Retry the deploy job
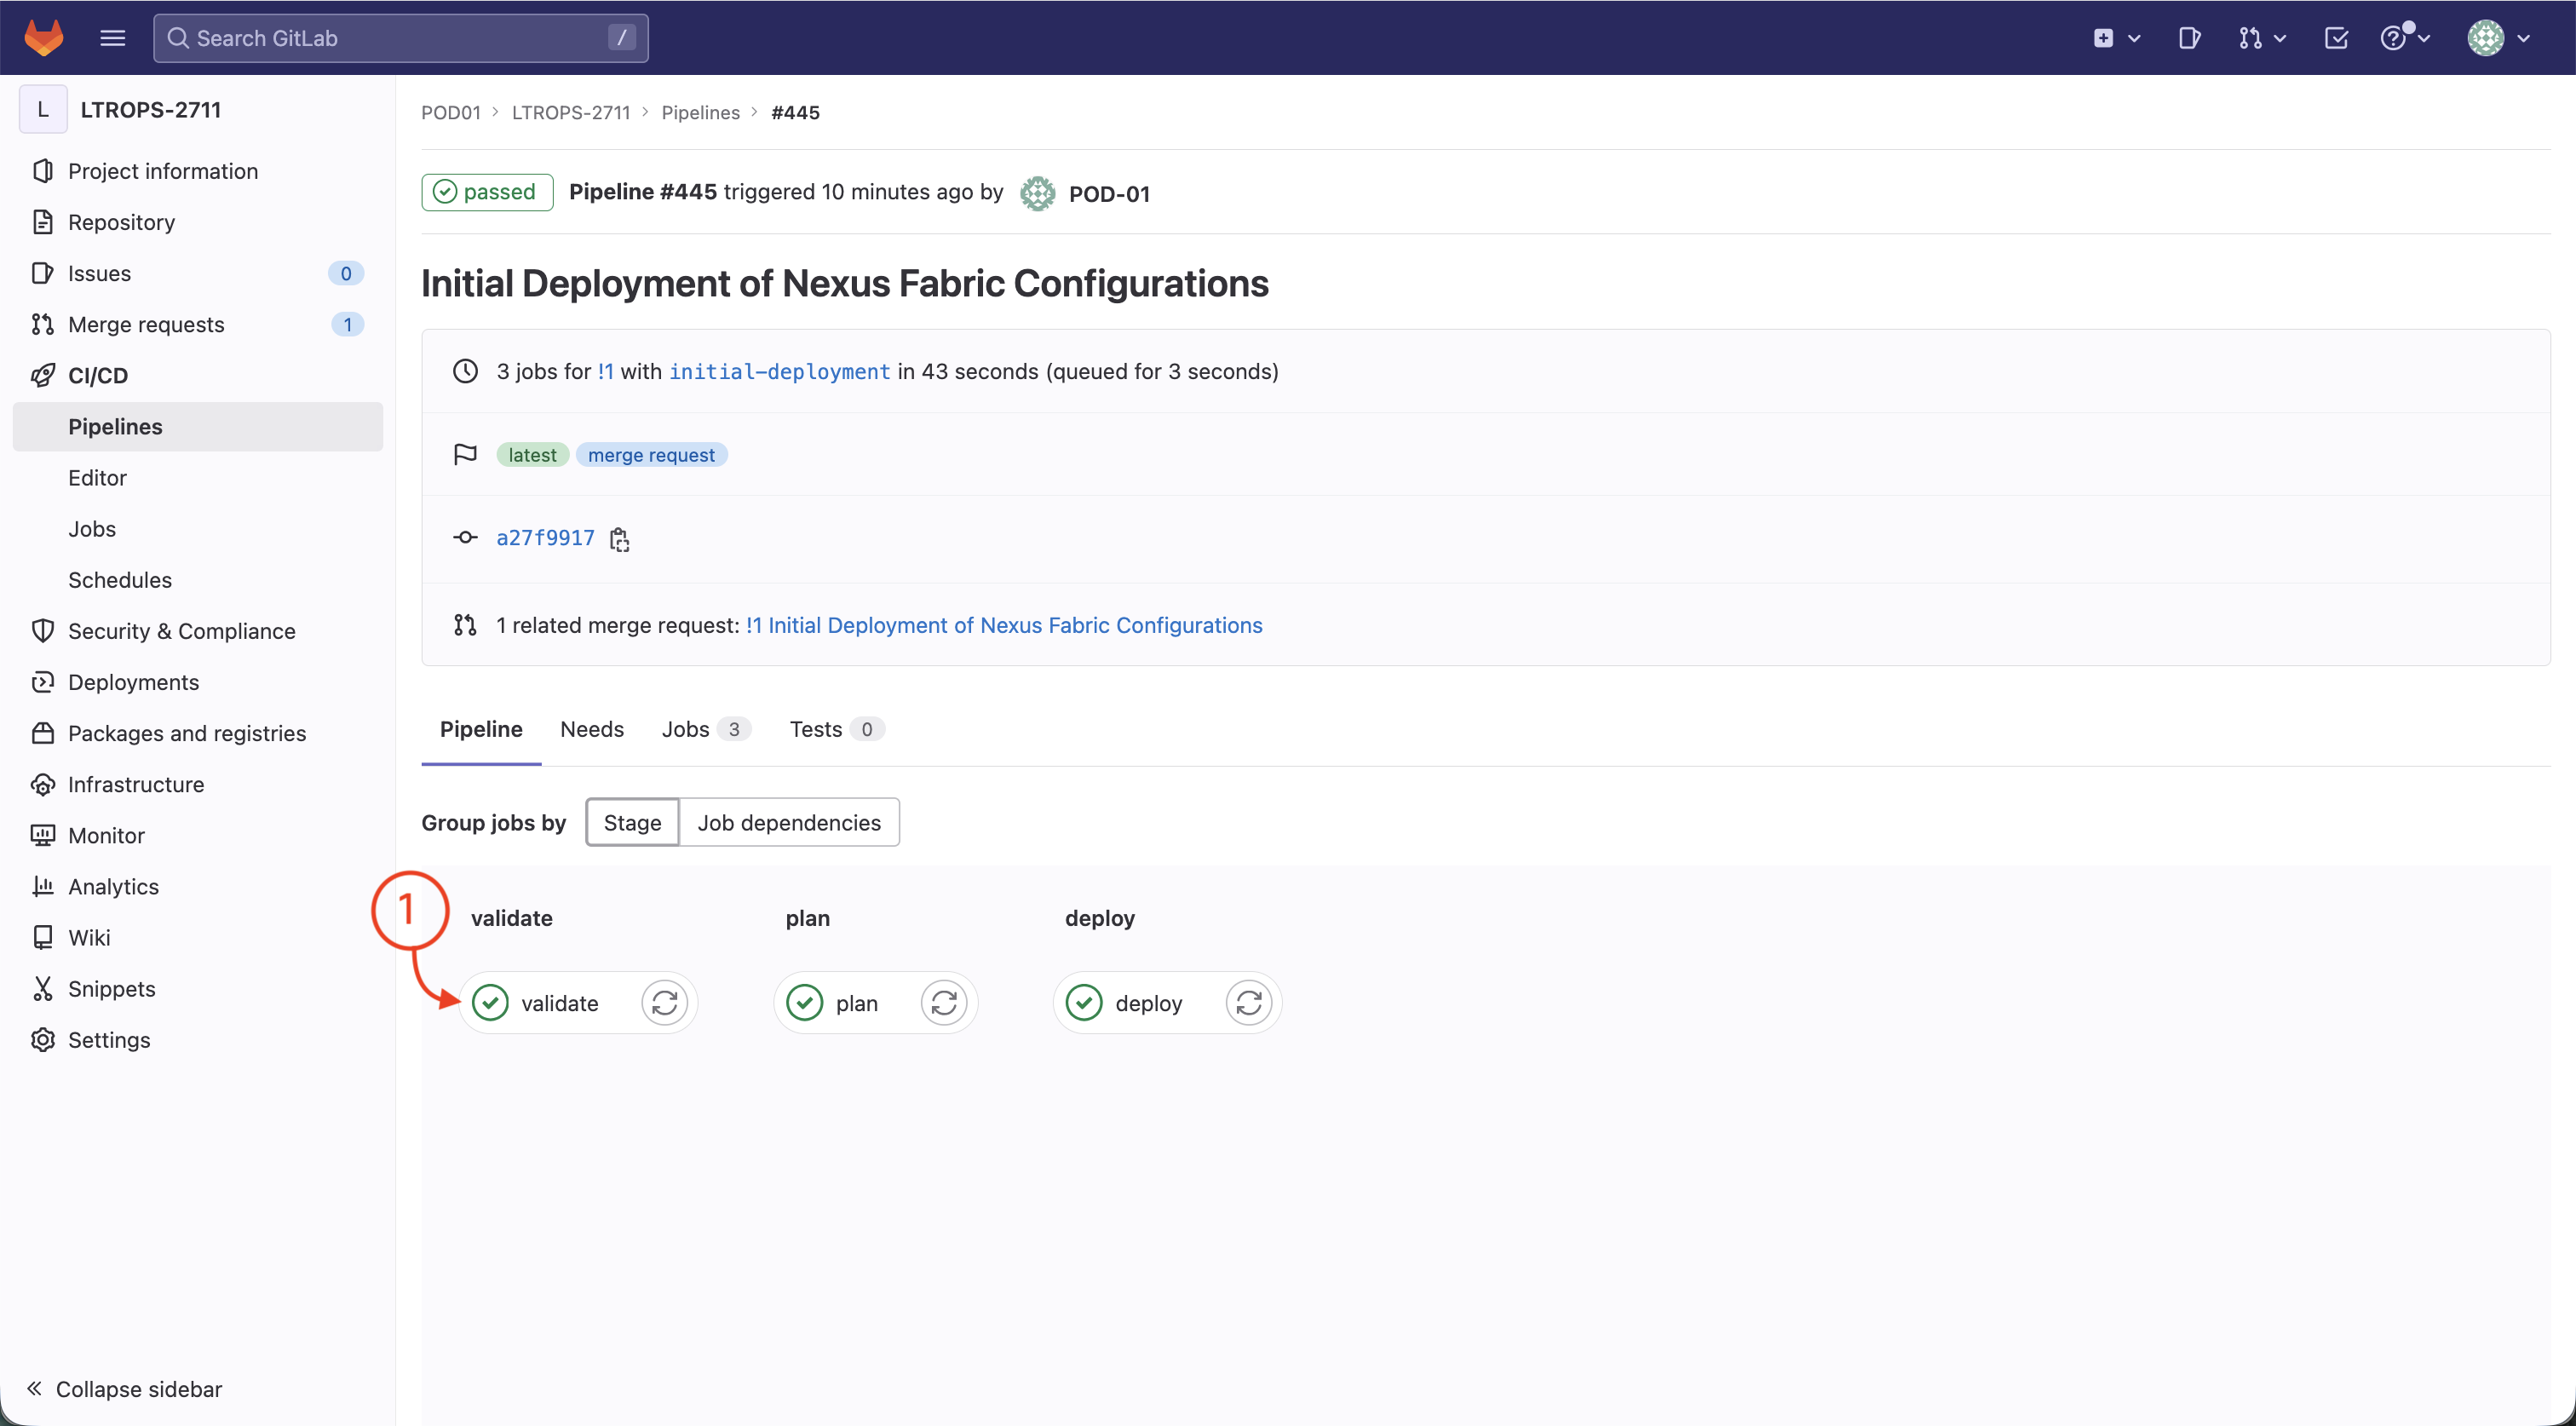 1248,1002
